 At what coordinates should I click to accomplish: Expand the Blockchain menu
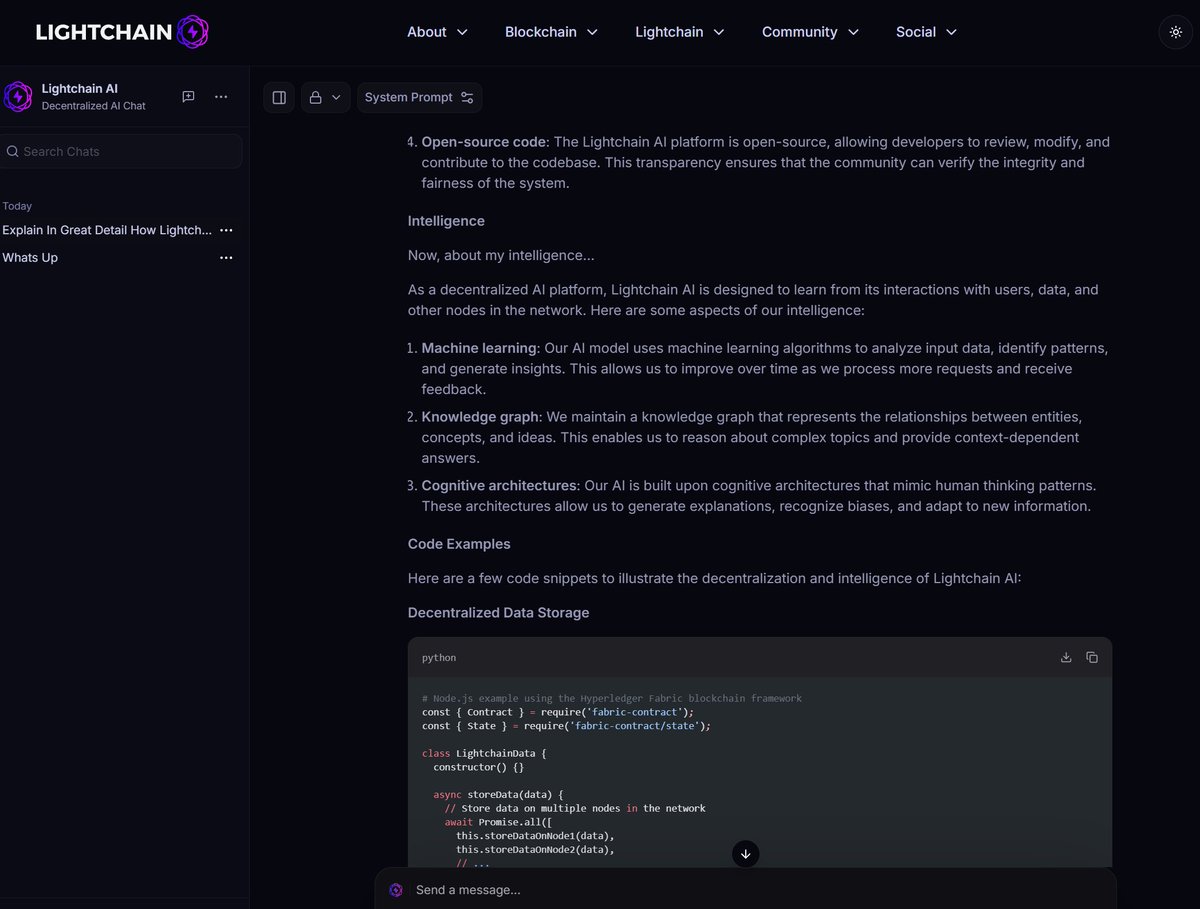pos(551,32)
